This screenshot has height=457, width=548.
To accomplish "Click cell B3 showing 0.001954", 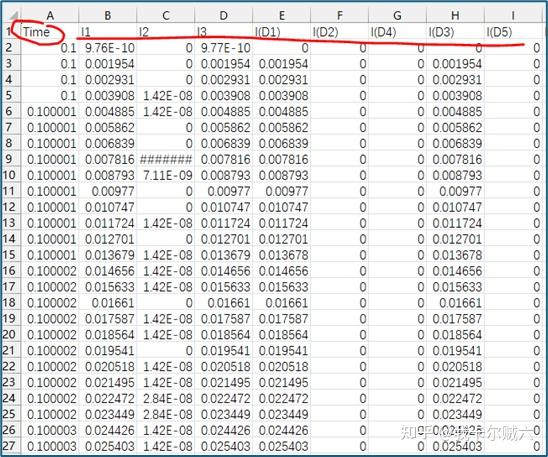I will (108, 64).
